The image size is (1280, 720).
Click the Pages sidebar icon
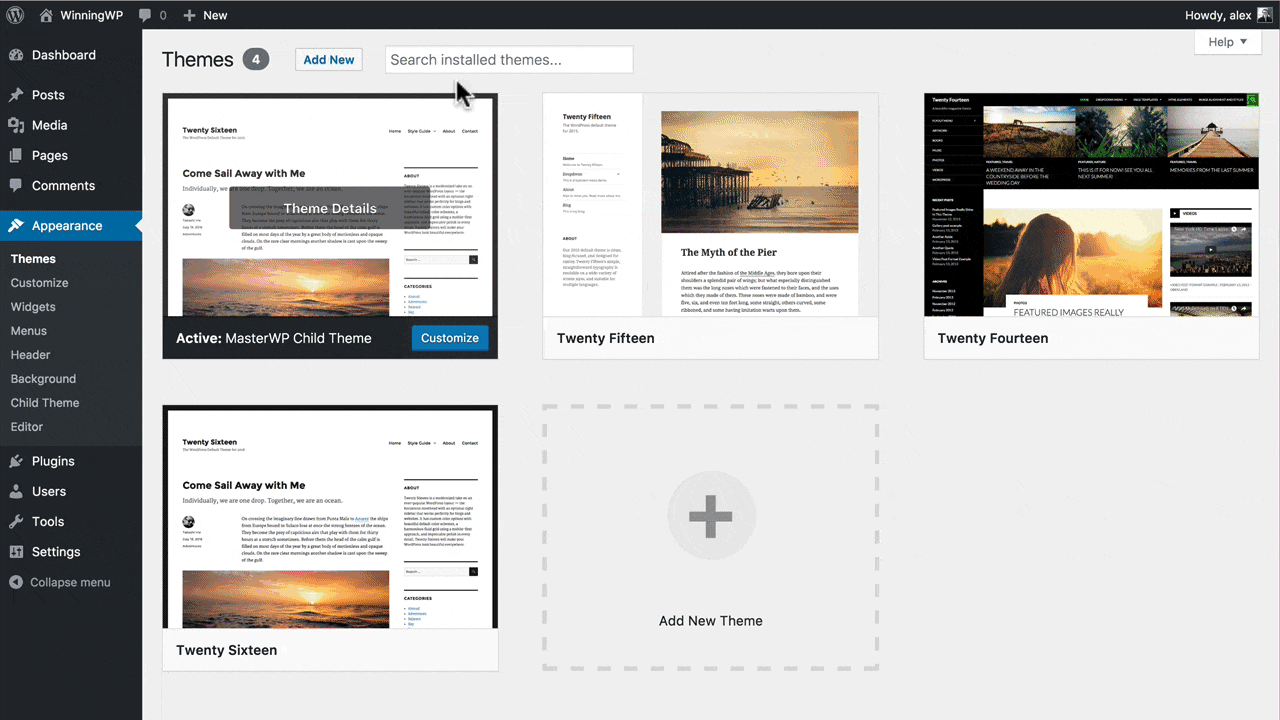17,155
